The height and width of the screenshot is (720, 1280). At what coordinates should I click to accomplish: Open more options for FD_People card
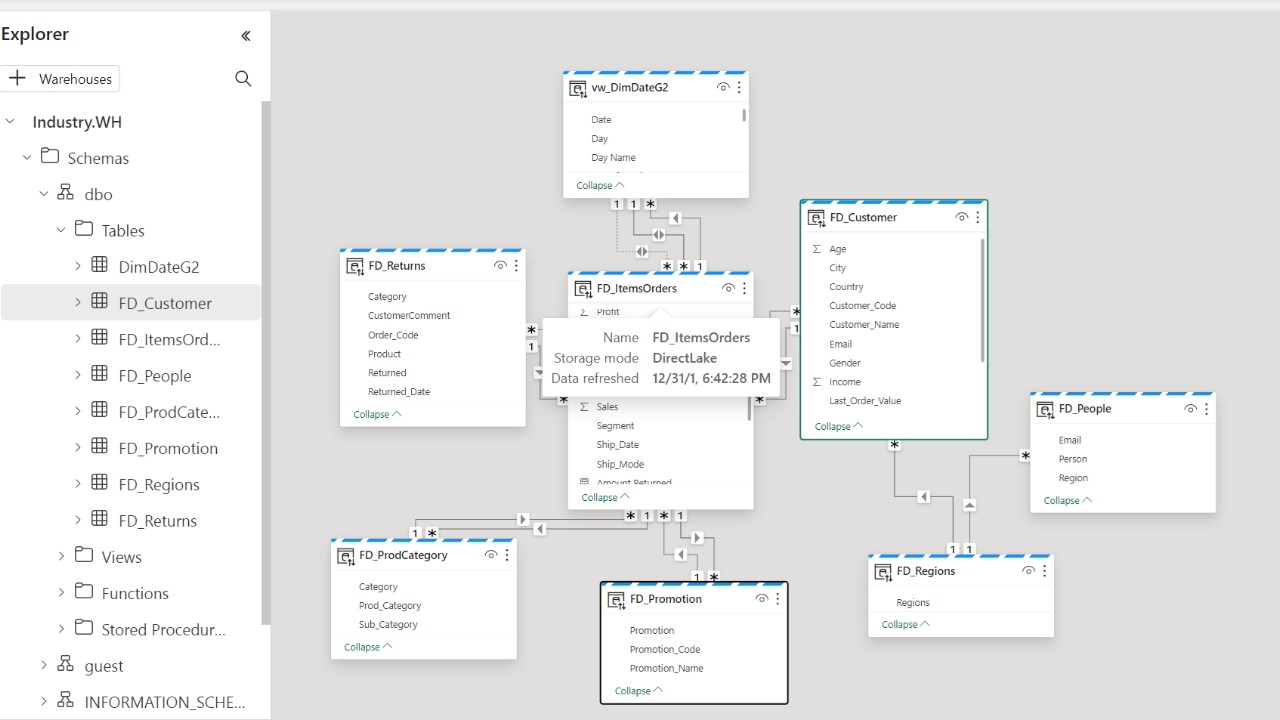tap(1207, 409)
